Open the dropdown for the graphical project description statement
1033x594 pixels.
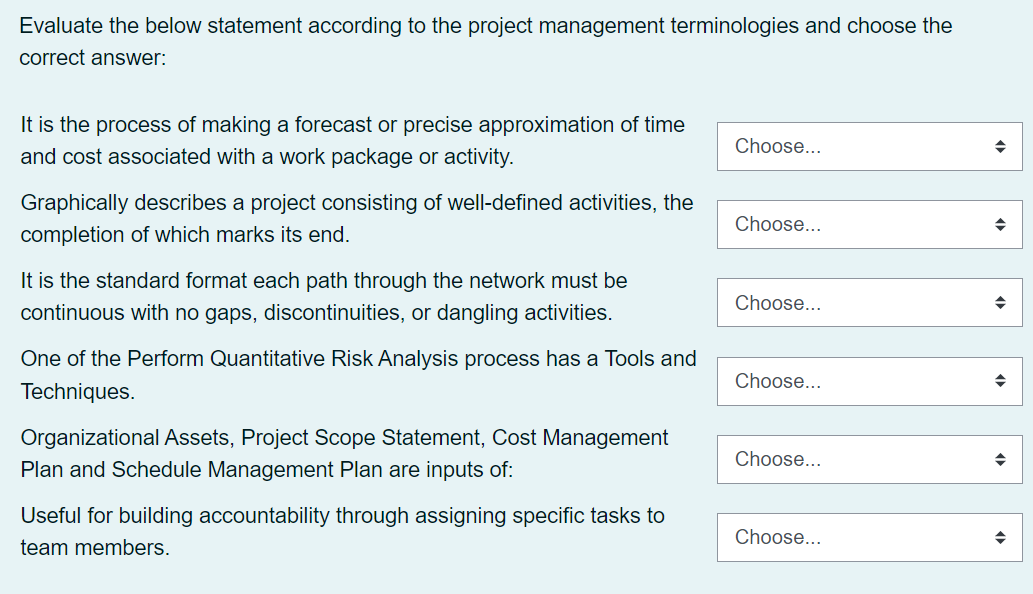point(869,224)
